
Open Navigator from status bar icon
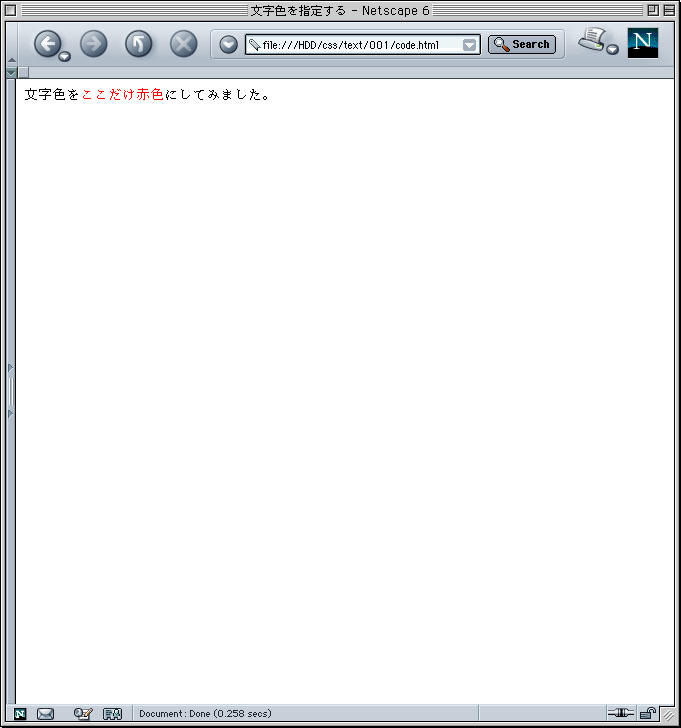click(x=20, y=713)
